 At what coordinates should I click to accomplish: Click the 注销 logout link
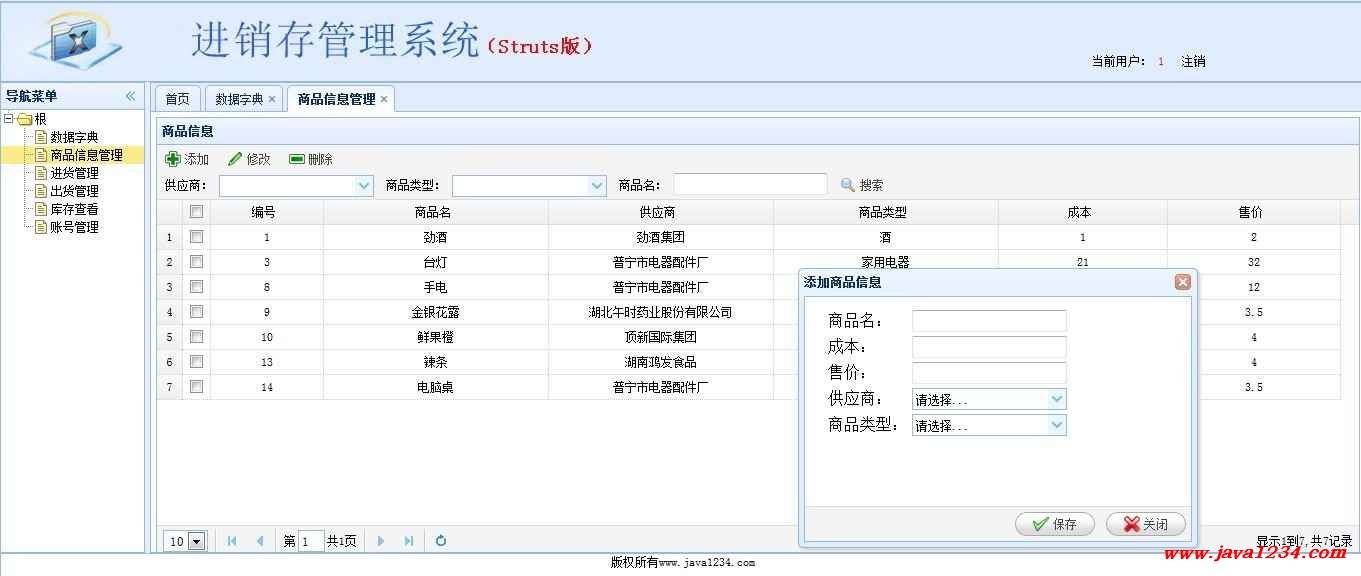point(1193,61)
